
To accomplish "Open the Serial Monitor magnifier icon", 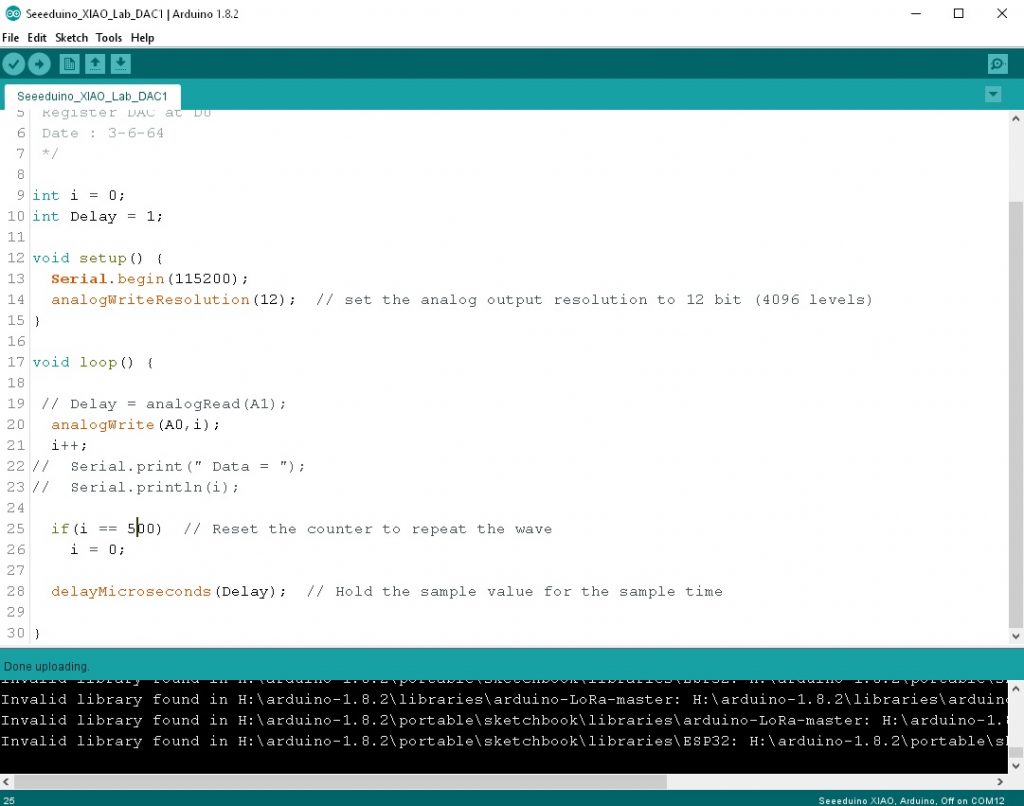I will tap(998, 64).
